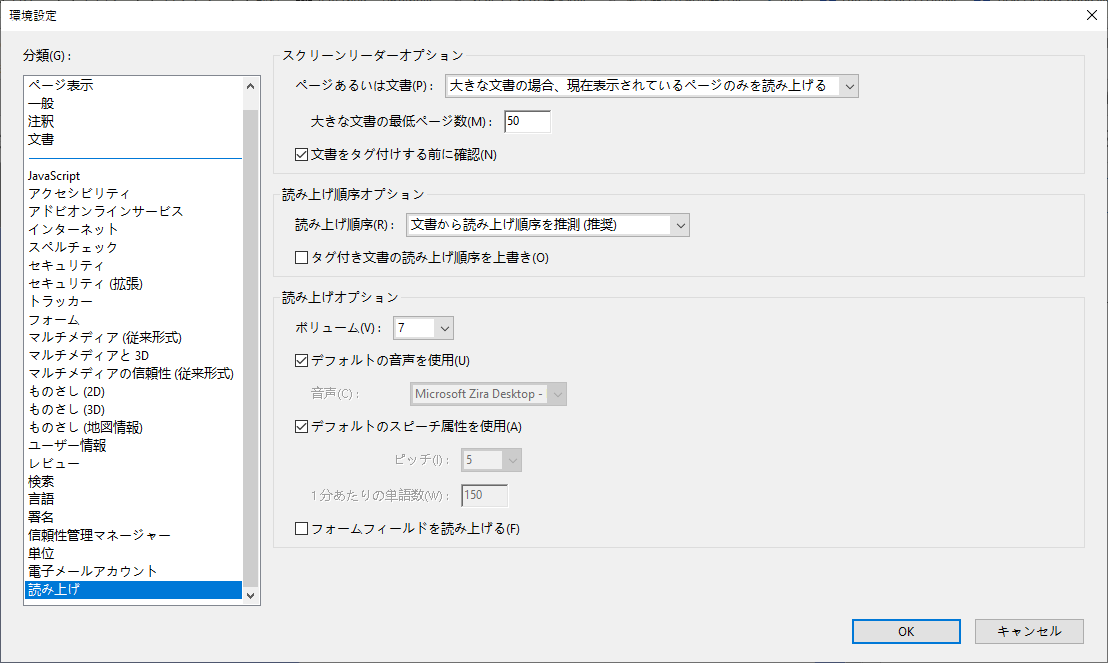The height and width of the screenshot is (663, 1108).
Task: Click the OK button
Action: pos(905,631)
